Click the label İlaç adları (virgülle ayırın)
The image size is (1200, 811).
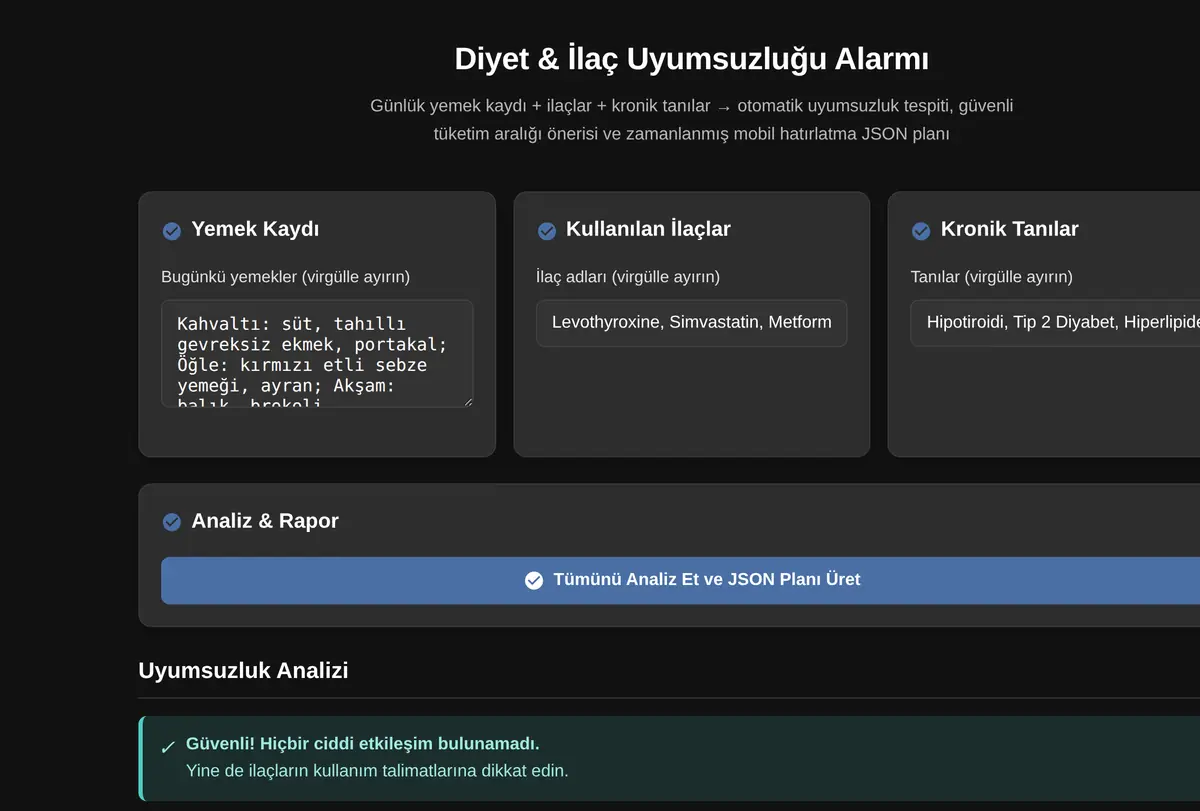(628, 277)
